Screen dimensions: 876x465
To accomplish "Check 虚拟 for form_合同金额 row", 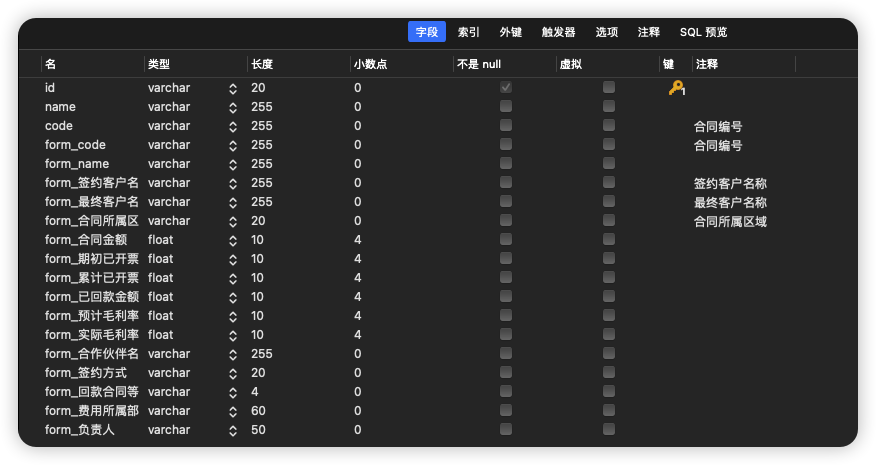I will (x=609, y=239).
